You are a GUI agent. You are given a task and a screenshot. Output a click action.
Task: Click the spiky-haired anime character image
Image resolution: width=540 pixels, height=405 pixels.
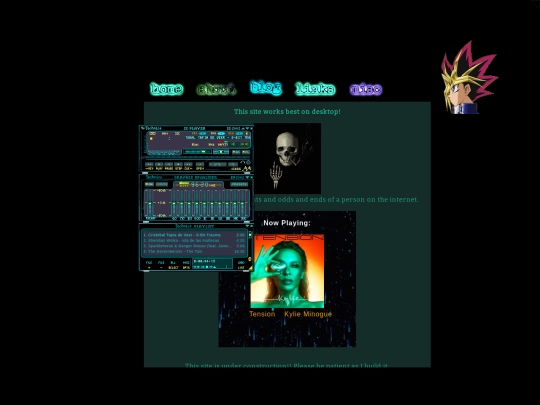pos(469,78)
